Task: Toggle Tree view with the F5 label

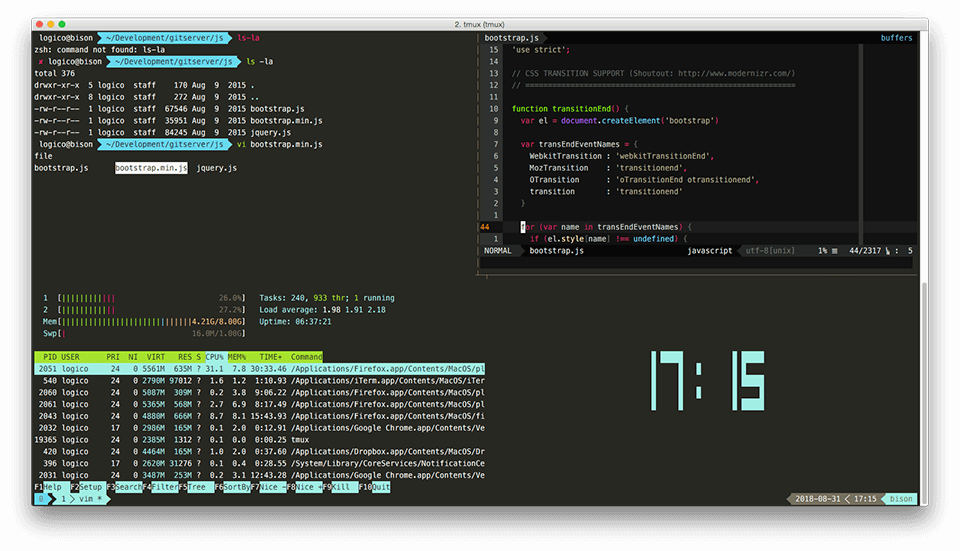Action: 197,487
